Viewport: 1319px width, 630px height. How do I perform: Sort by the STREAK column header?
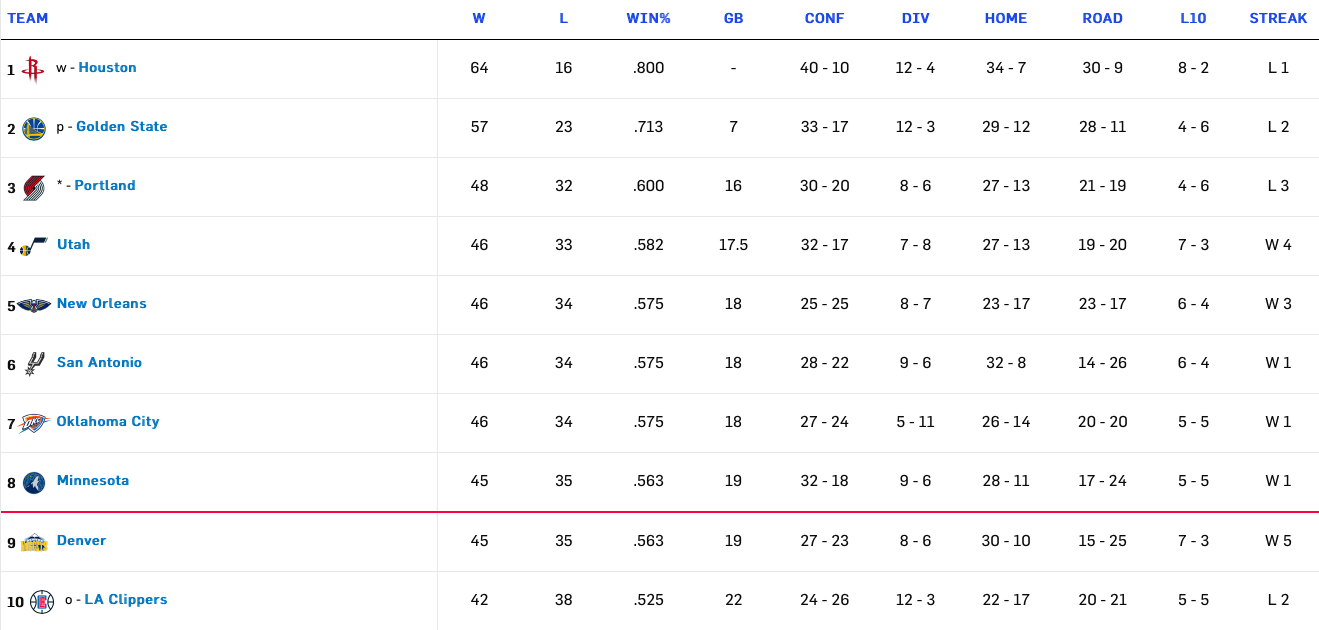click(x=1278, y=19)
